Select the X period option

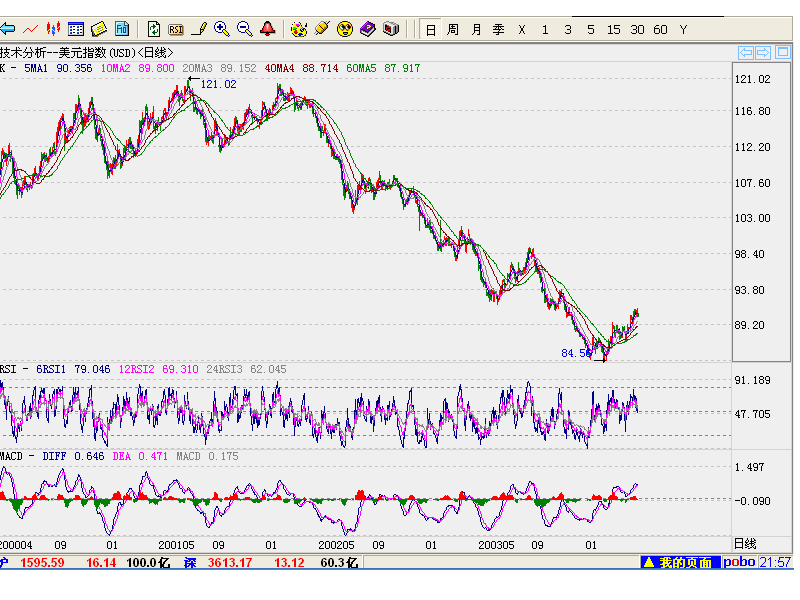pos(521,30)
